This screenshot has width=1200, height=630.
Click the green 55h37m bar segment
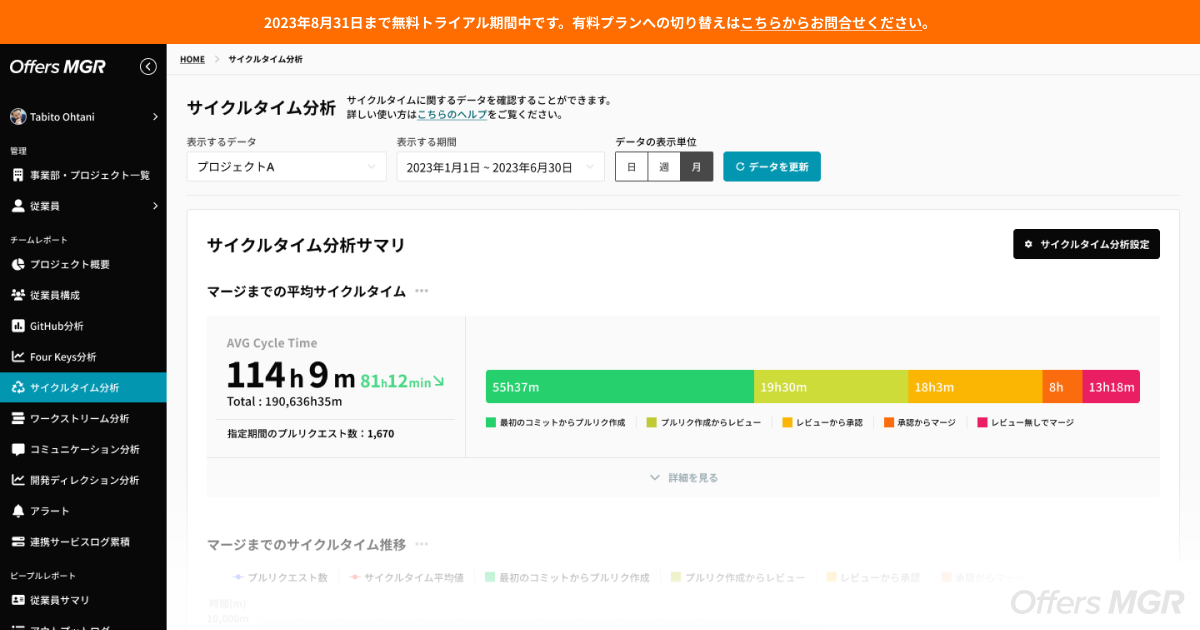pos(619,387)
